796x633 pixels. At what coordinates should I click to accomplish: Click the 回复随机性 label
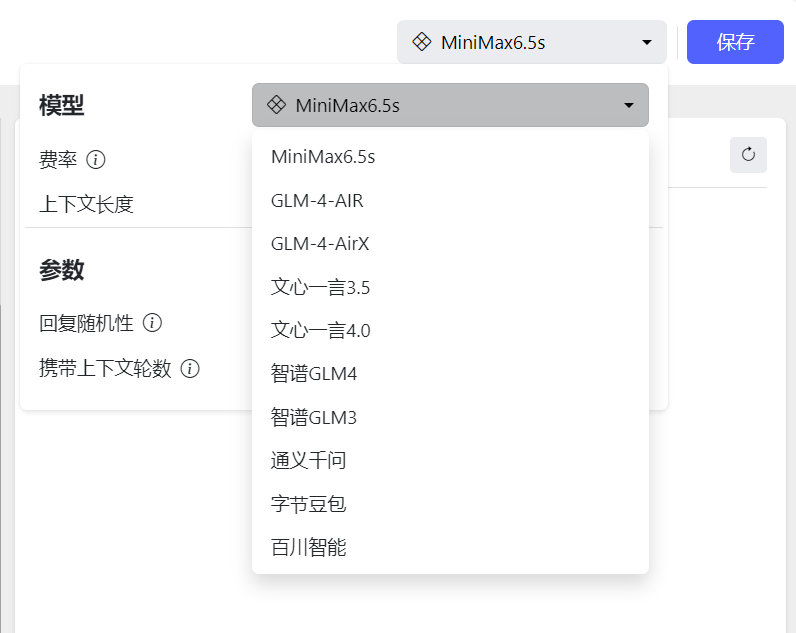point(86,323)
